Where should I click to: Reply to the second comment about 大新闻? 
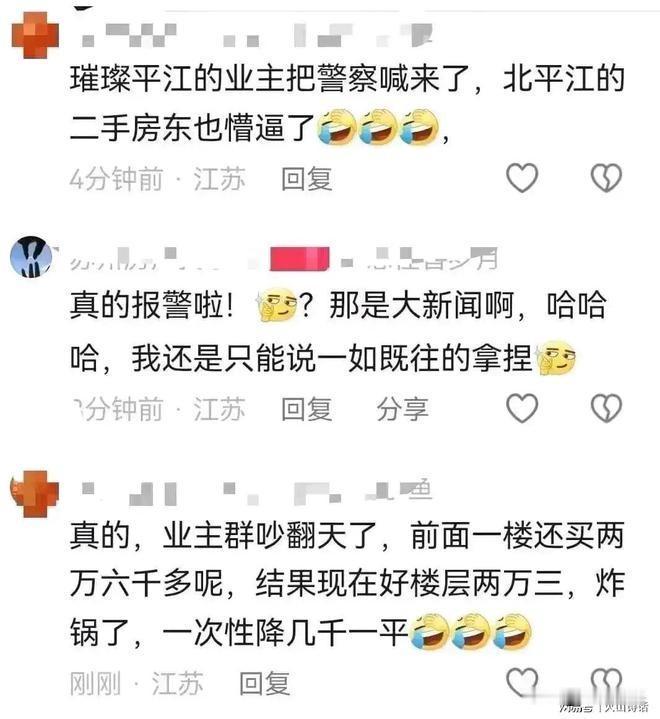point(306,409)
